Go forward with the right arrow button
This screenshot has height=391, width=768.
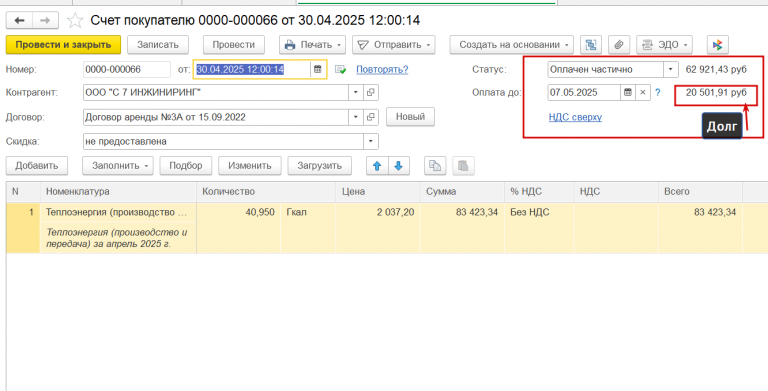(45, 20)
